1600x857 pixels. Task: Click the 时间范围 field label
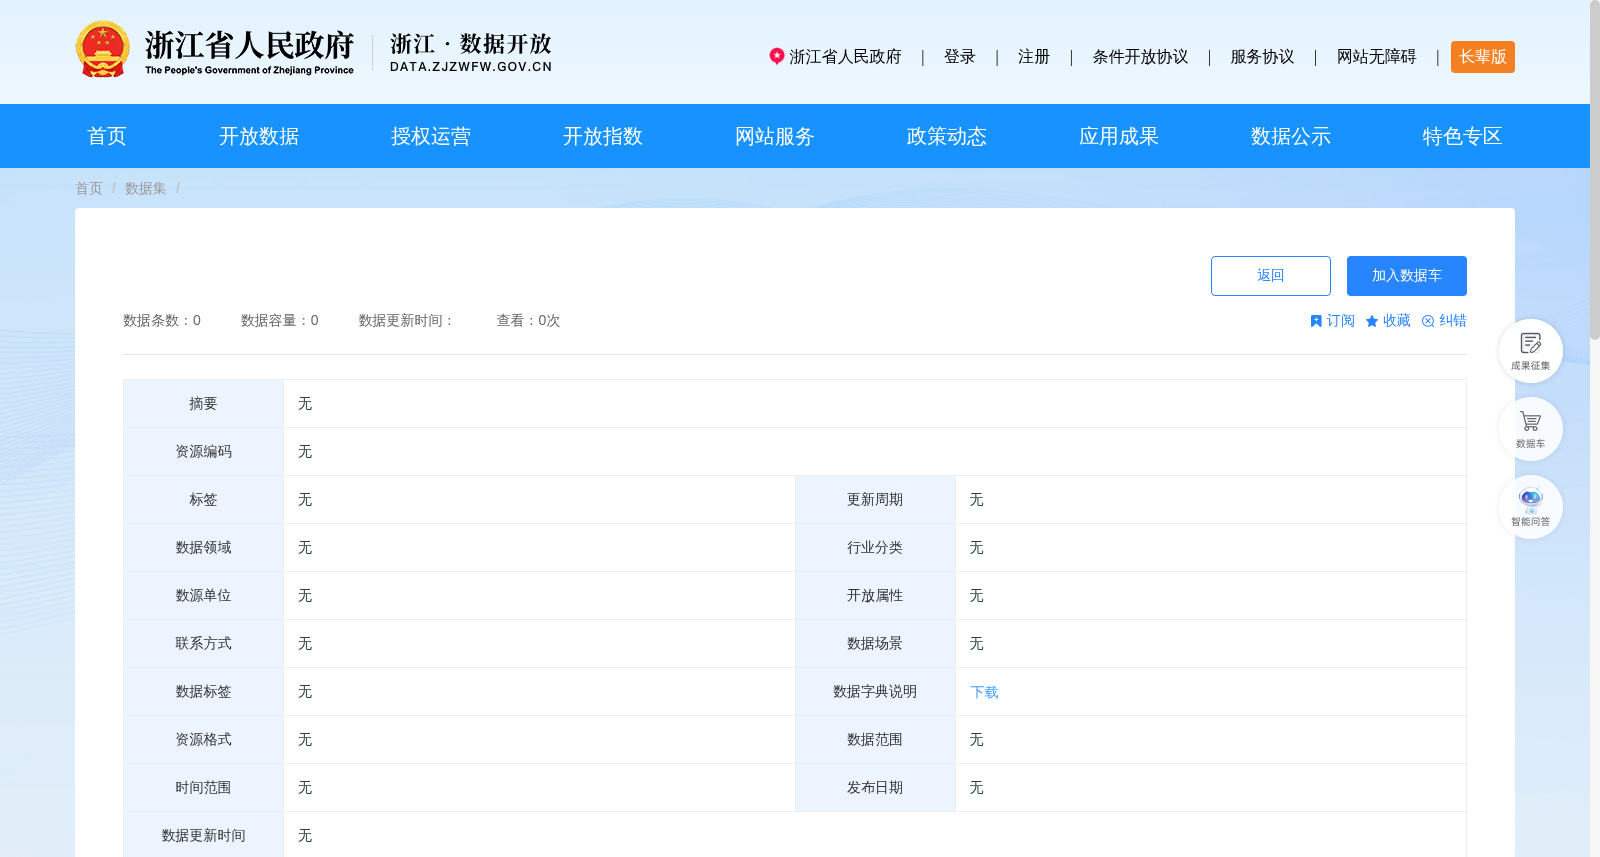[203, 788]
